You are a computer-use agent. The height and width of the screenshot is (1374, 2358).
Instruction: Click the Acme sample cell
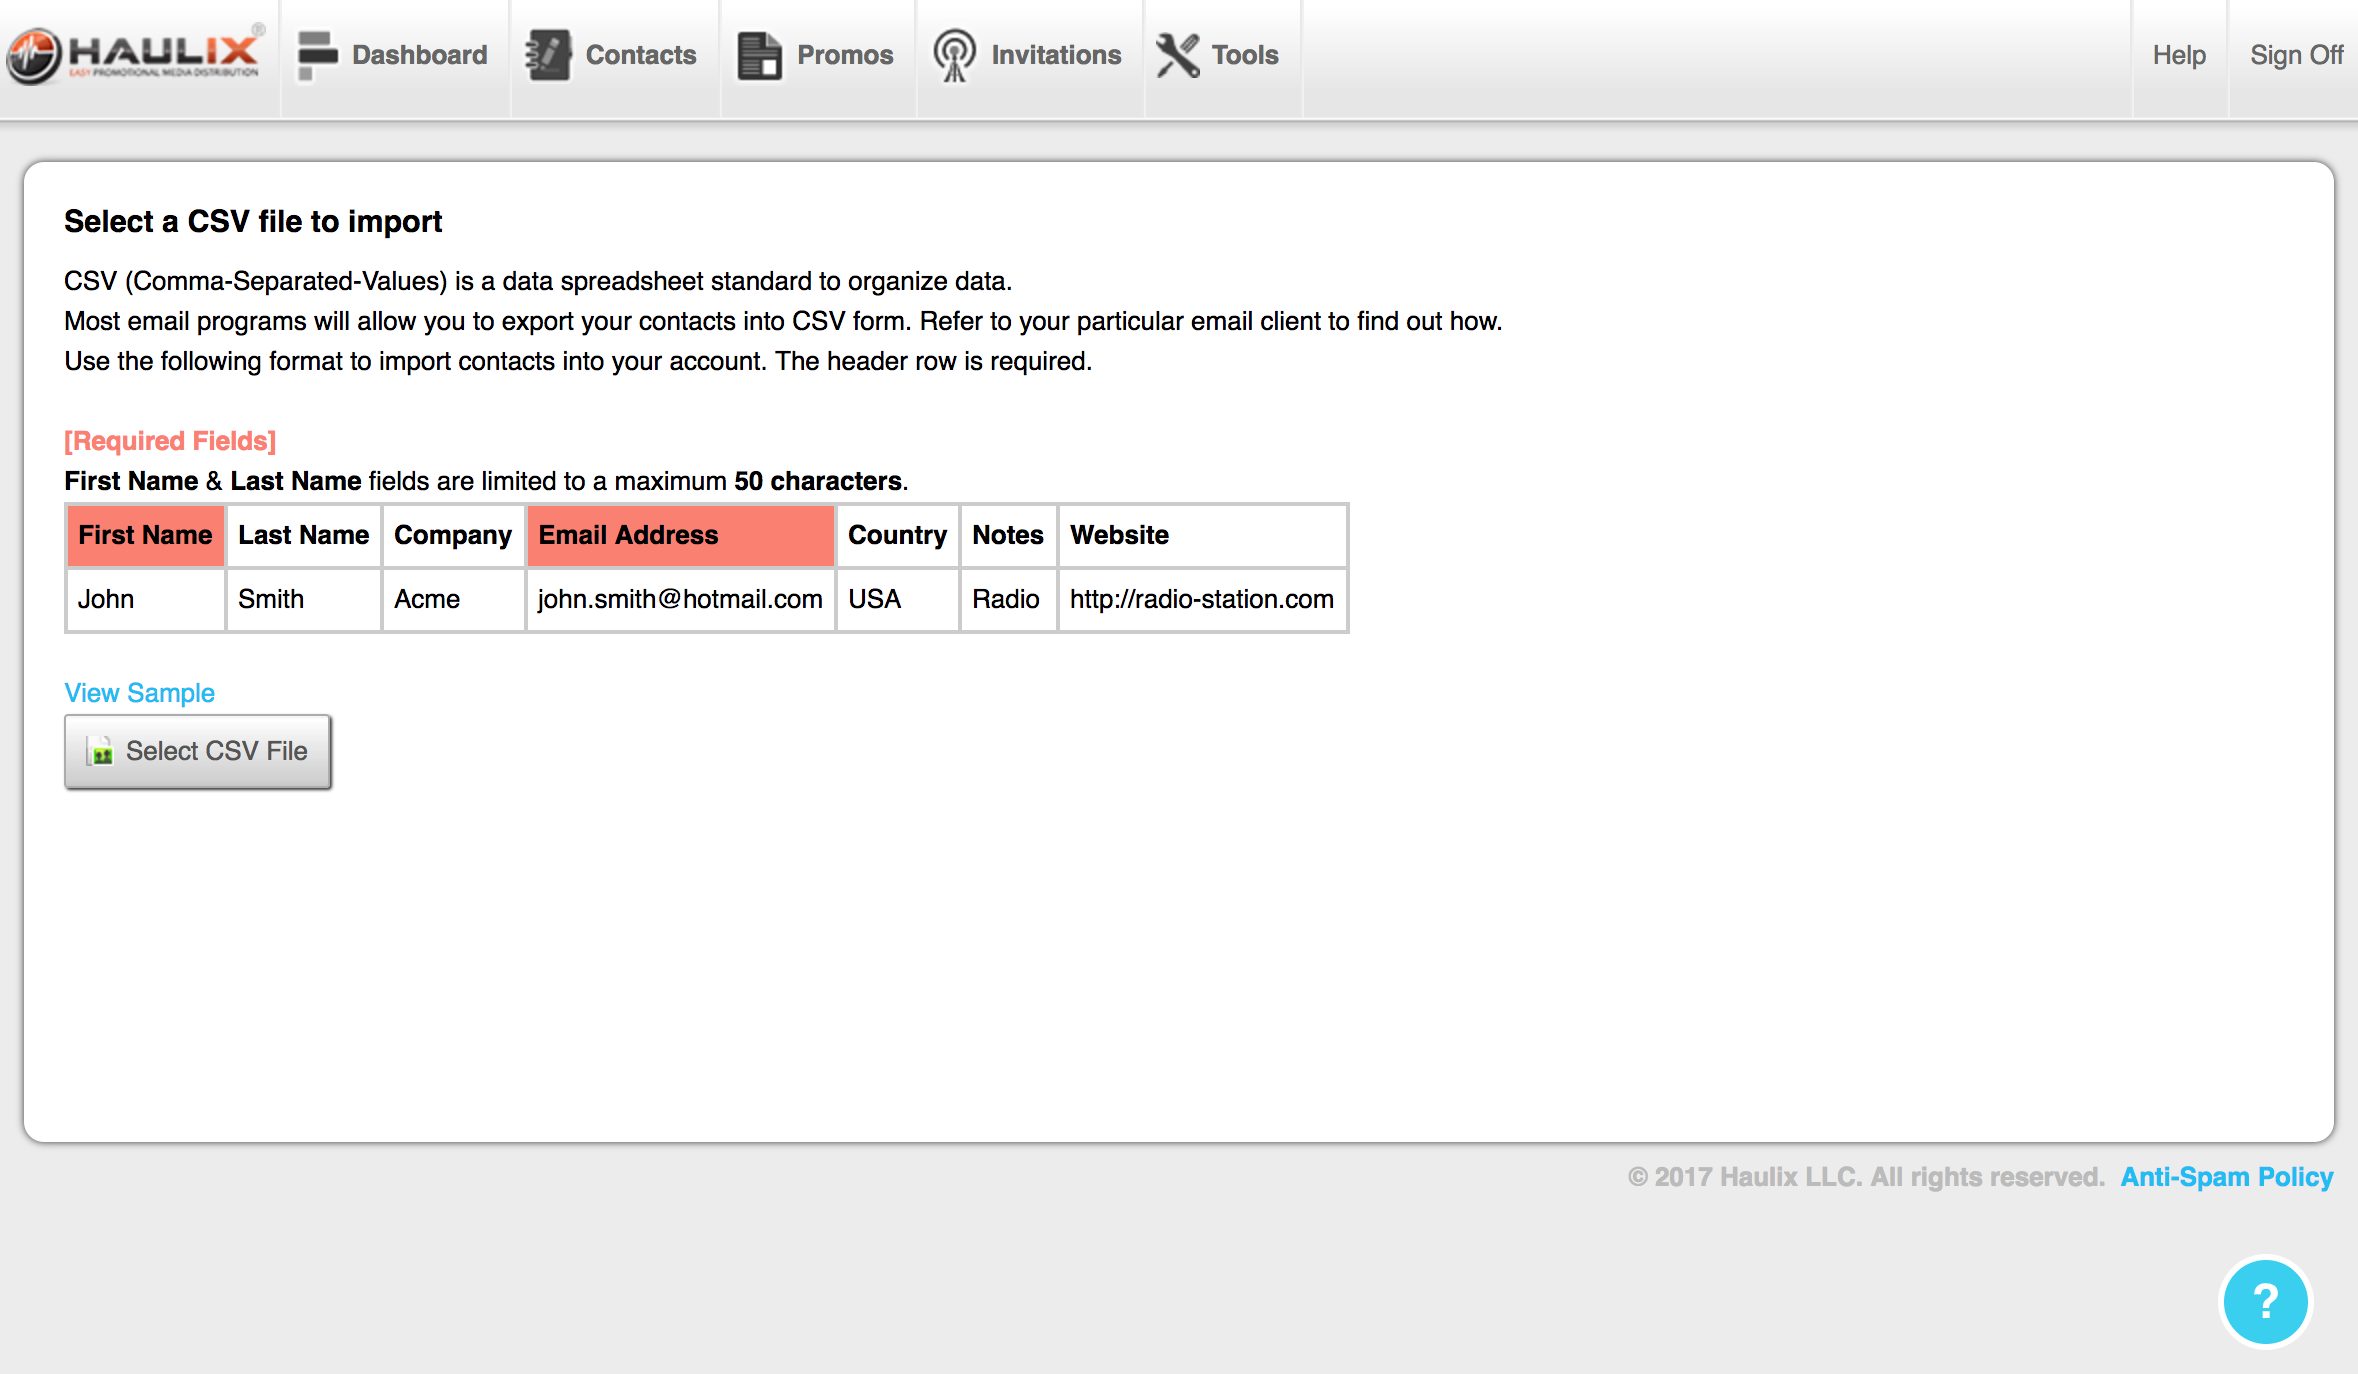[453, 599]
